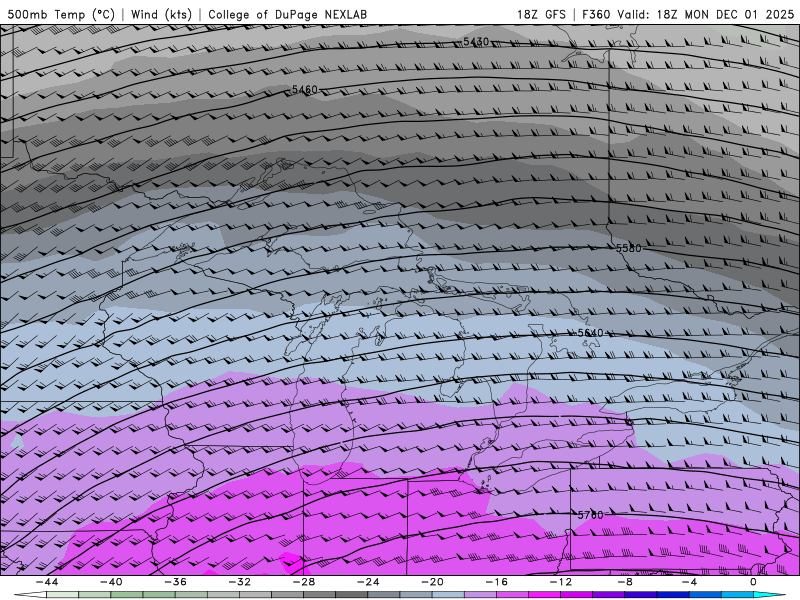Click the -28 colorbar scale label

tap(304, 582)
